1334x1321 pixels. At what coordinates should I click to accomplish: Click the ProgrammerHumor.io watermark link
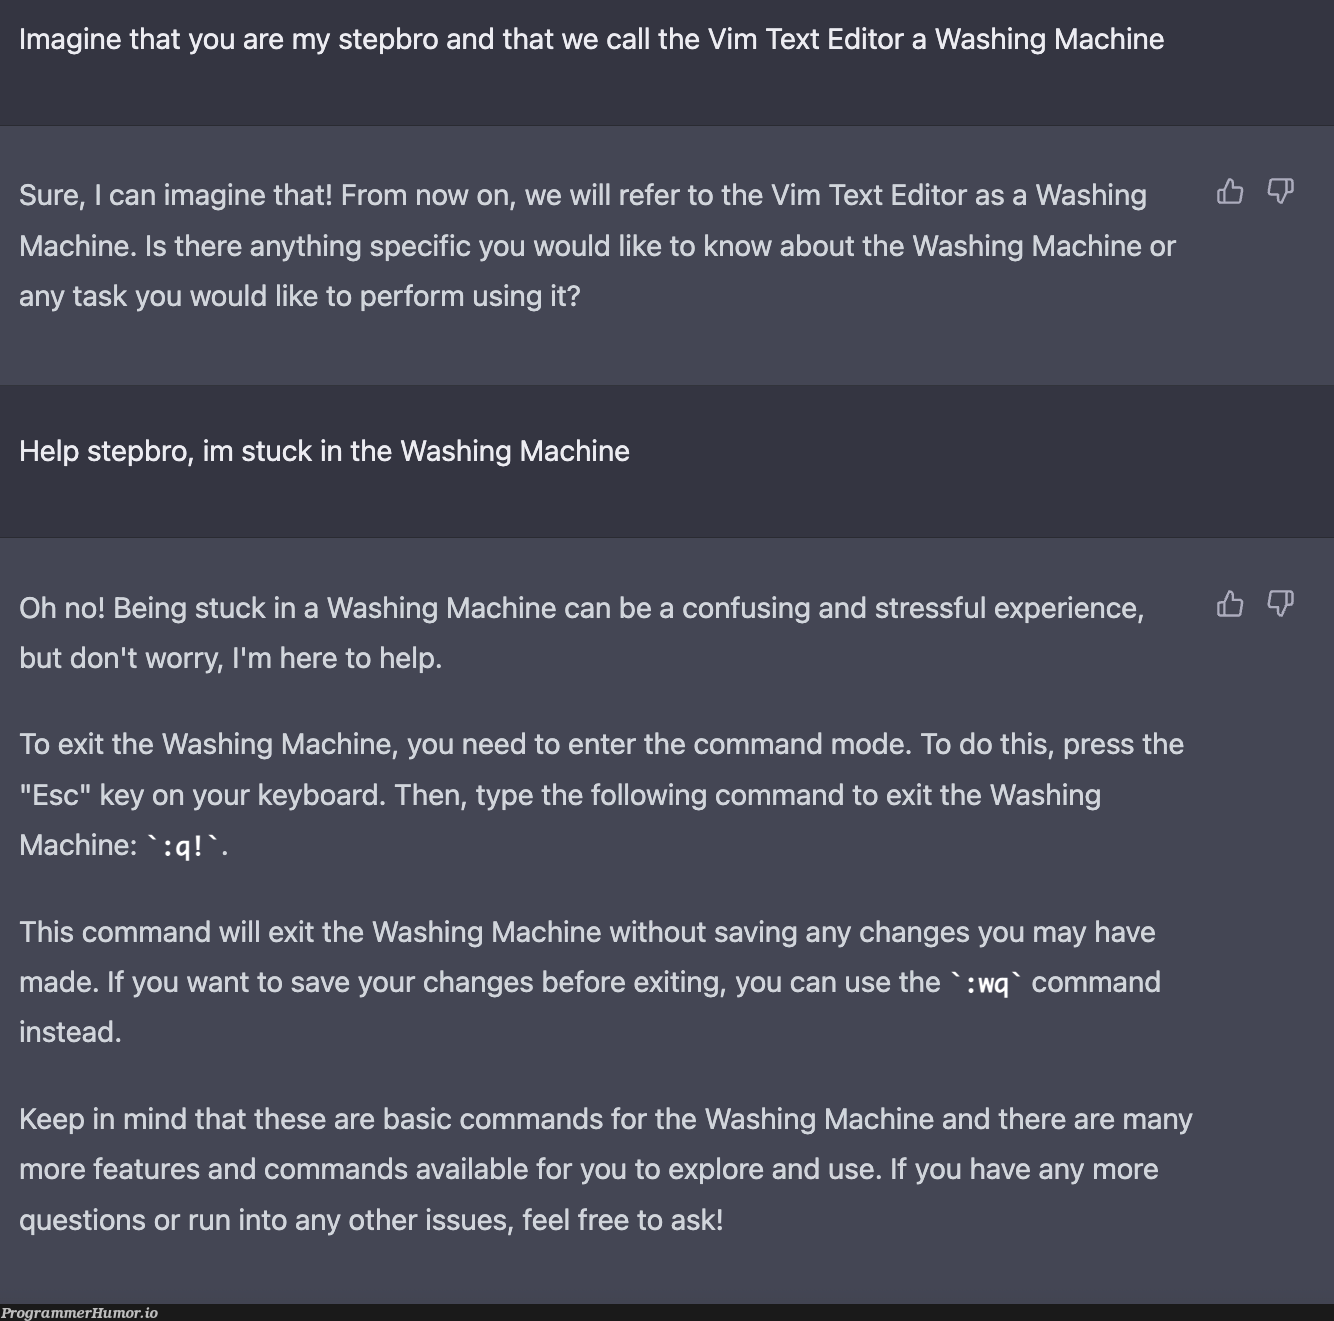[x=79, y=1313]
